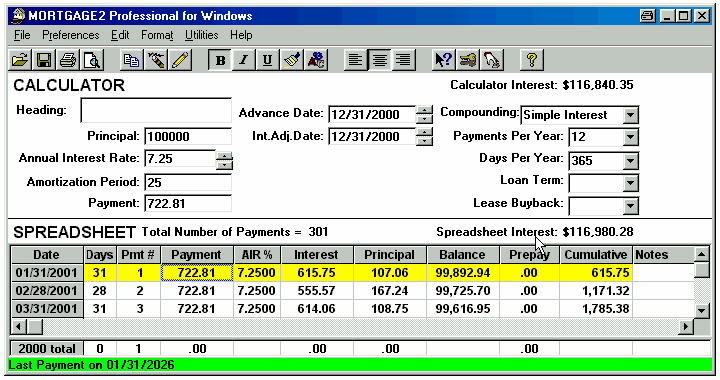Click the horizontal scroll left arrow
This screenshot has width=720, height=380.
(x=18, y=327)
